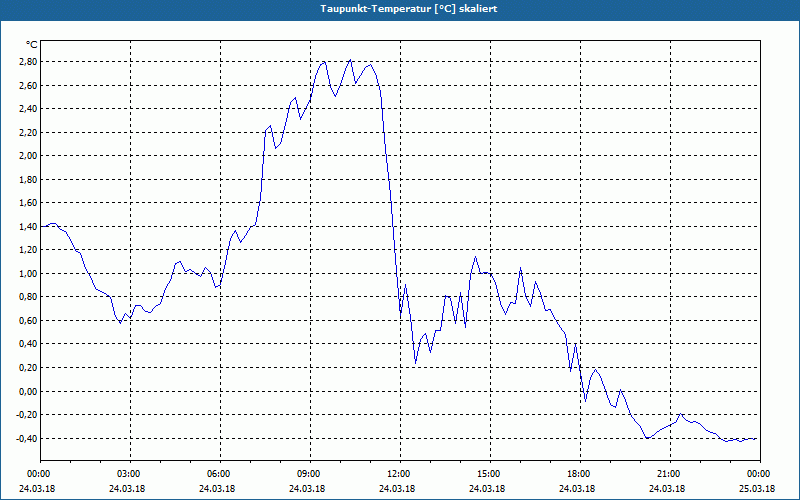Select the -0,40 y-axis value
The height and width of the screenshot is (500, 800).
coord(26,439)
